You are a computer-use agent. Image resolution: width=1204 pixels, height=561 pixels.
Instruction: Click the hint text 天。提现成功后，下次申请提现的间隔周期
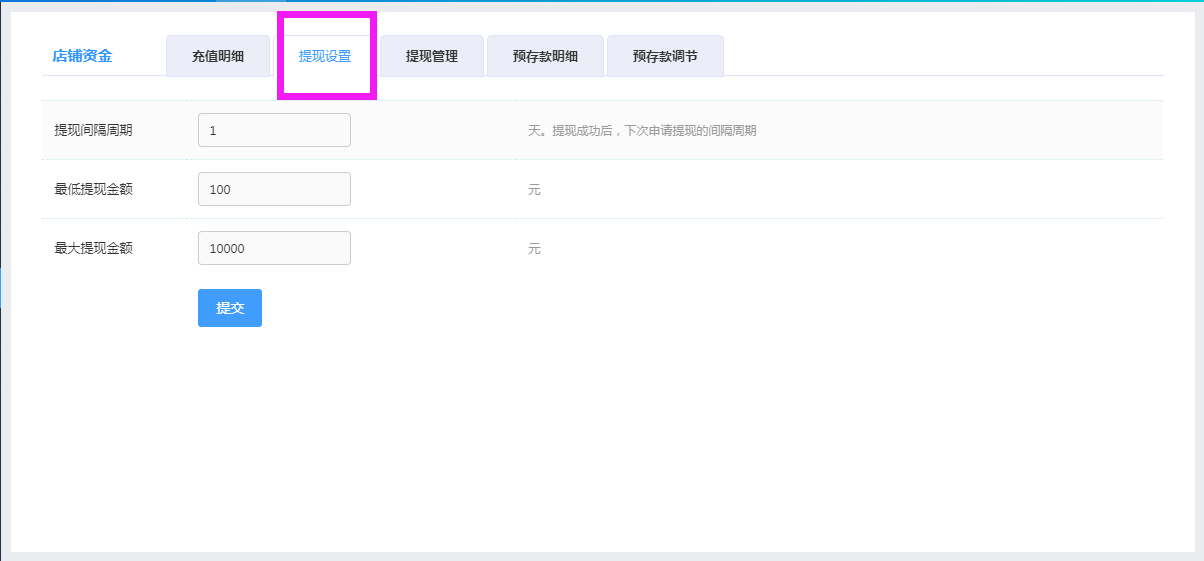pyautogui.click(x=642, y=131)
